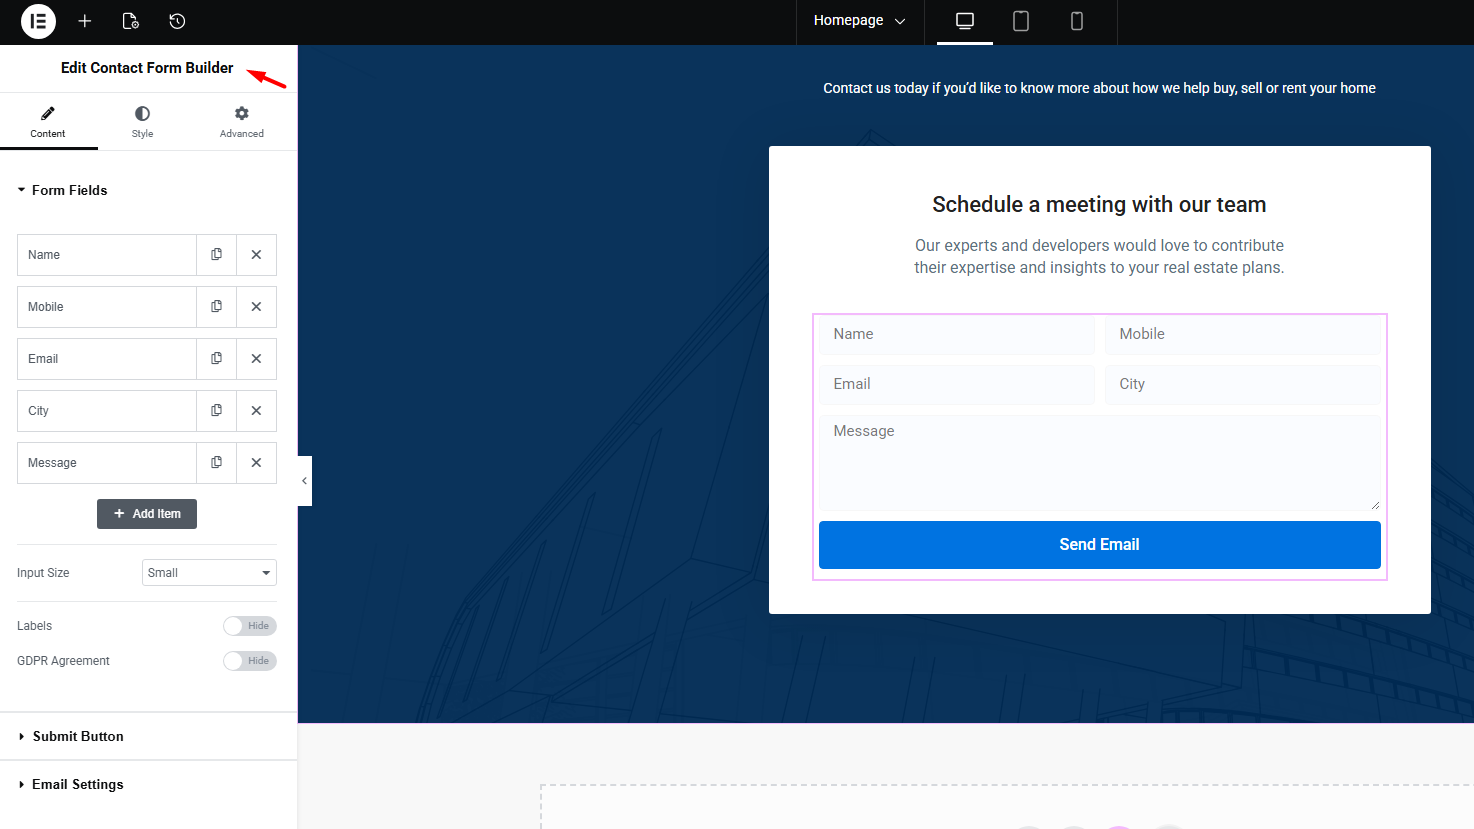Open the document settings page icon

click(x=130, y=21)
